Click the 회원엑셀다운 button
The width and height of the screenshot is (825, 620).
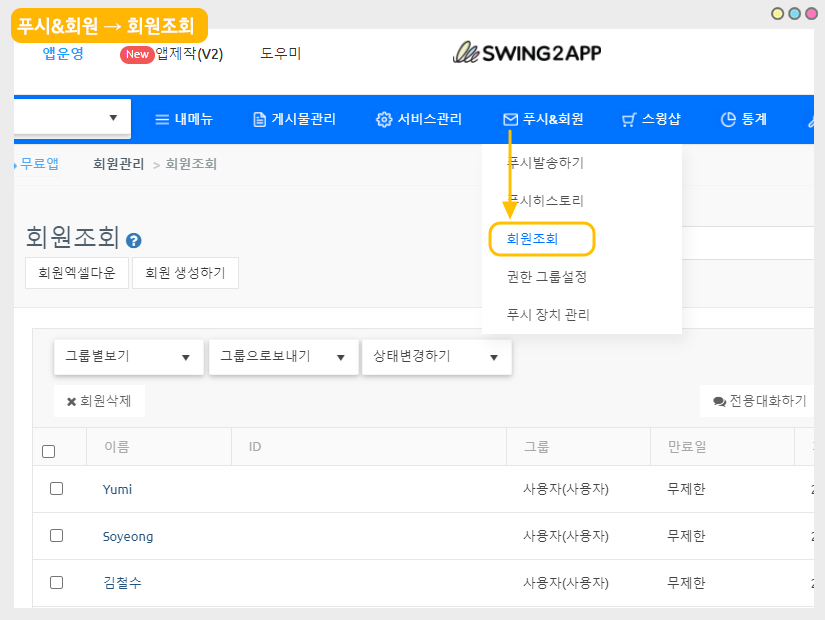[x=77, y=273]
